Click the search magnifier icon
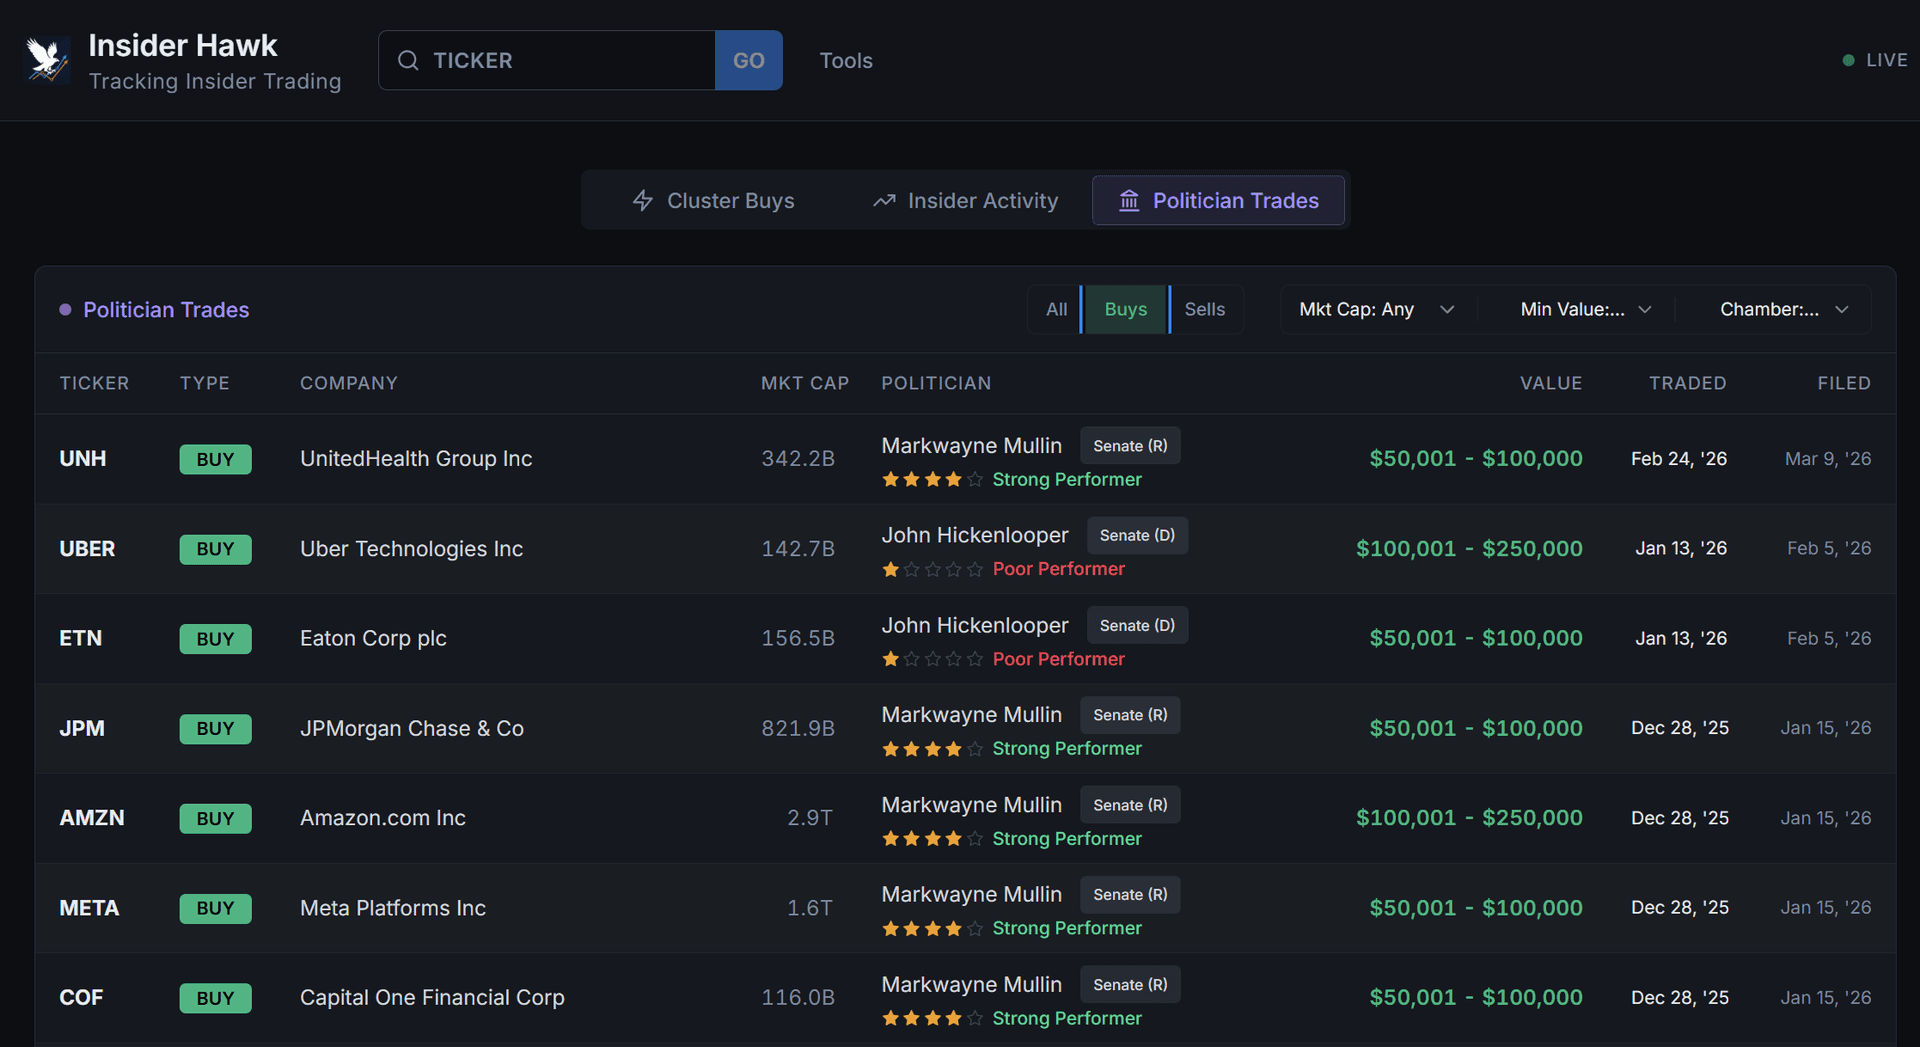Screen dimensions: 1920x1047 pos(408,60)
